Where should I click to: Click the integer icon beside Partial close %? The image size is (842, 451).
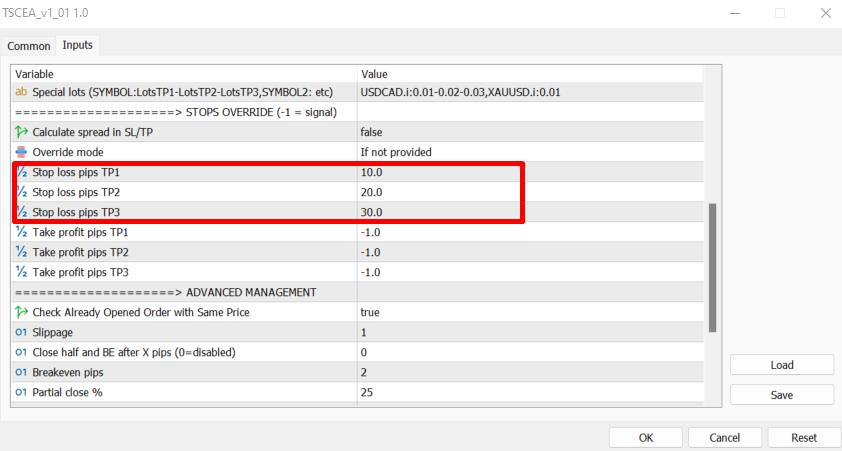point(21,392)
